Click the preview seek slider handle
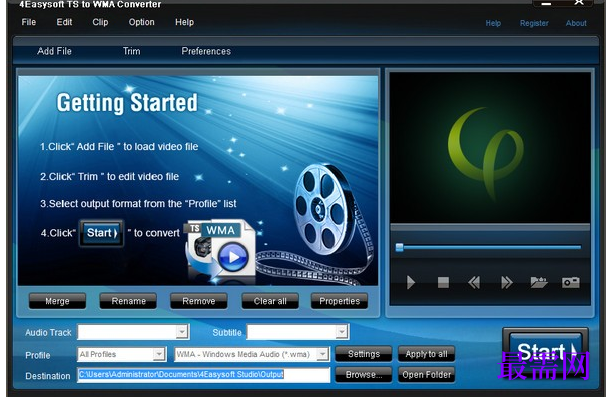The width and height of the screenshot is (609, 397). pos(399,247)
